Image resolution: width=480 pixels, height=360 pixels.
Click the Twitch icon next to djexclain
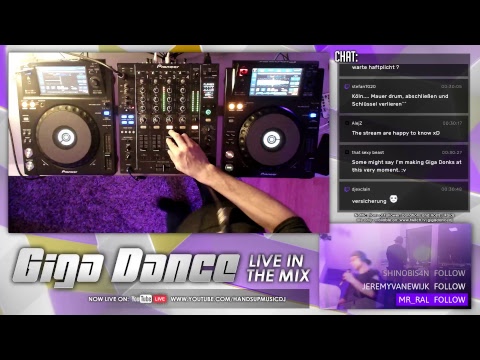[x=347, y=189]
